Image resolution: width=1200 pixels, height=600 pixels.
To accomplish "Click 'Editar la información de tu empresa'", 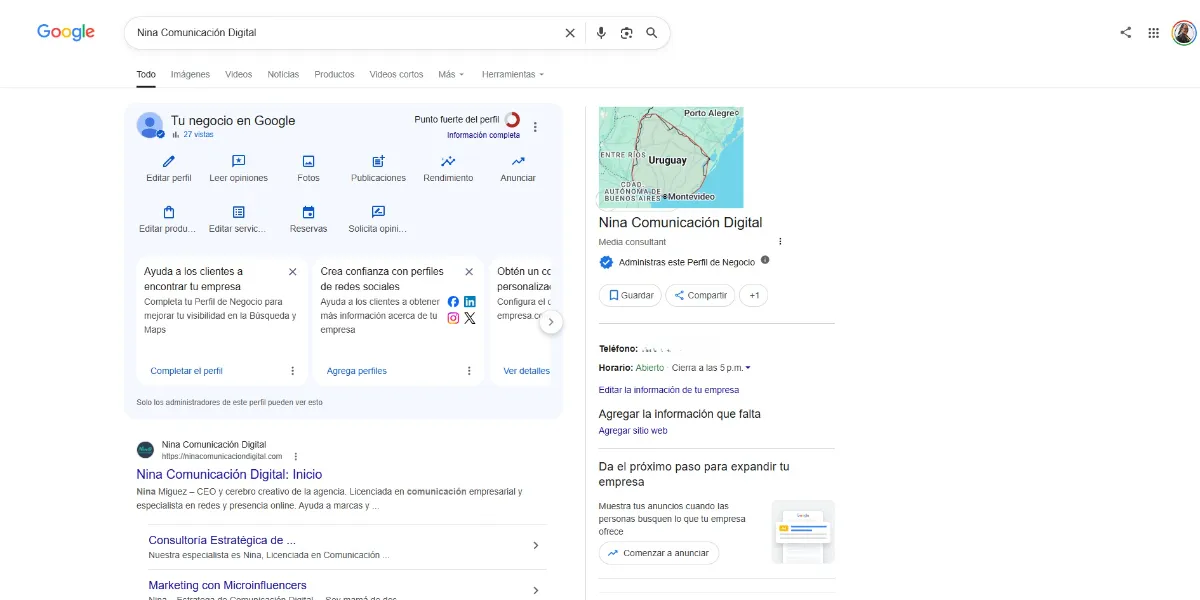I will click(669, 390).
